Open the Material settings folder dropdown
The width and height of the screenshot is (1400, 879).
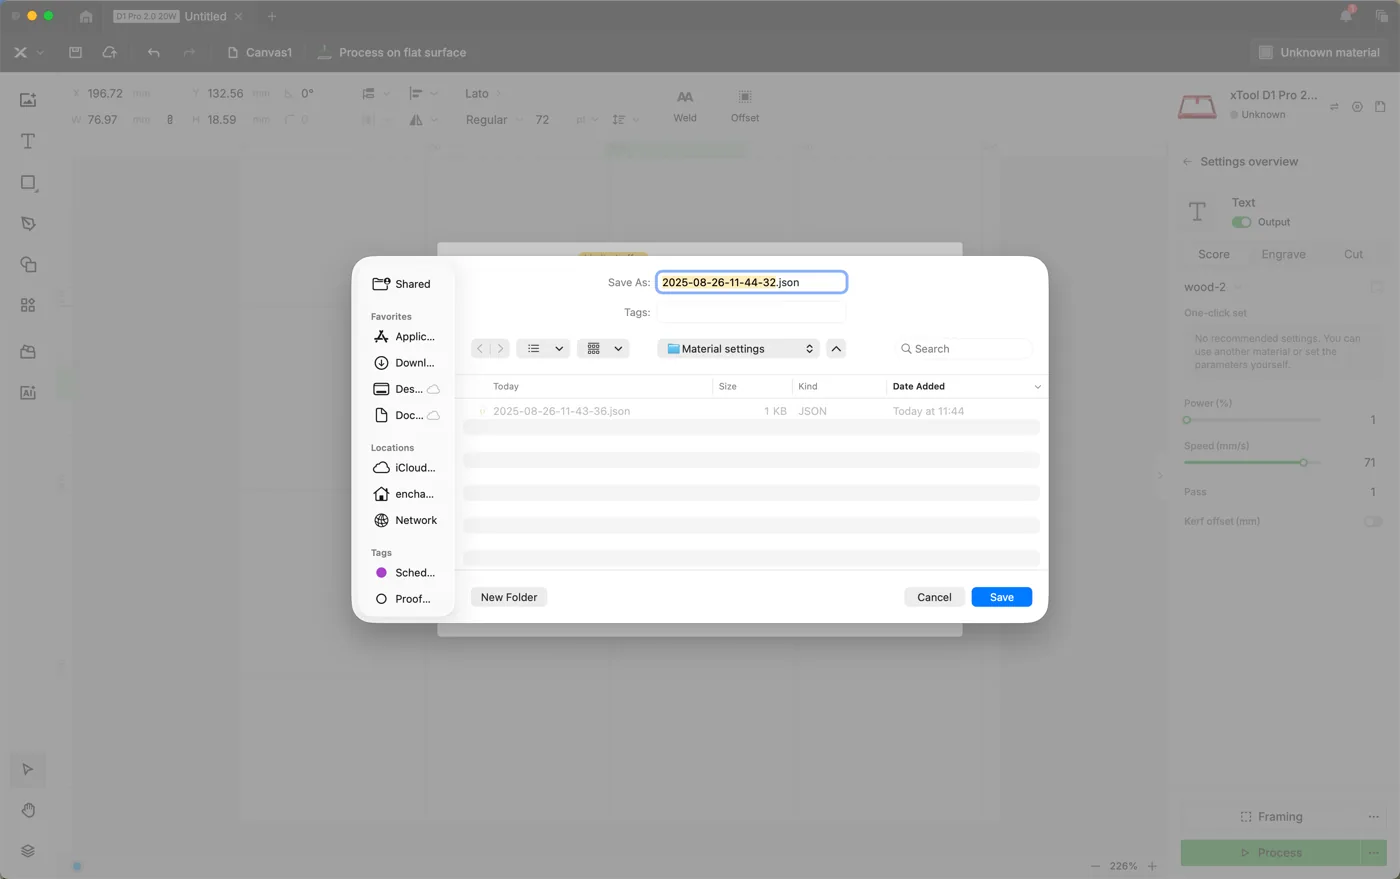739,349
